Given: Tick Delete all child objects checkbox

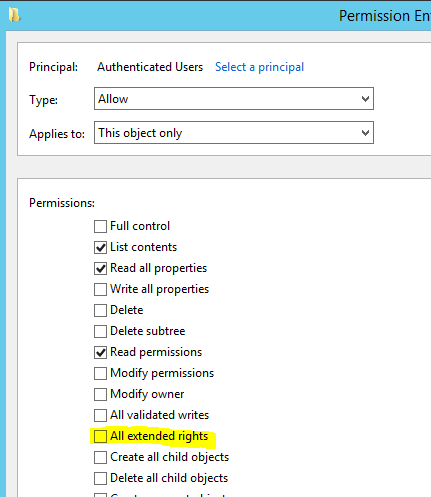Looking at the screenshot, I should (x=100, y=478).
